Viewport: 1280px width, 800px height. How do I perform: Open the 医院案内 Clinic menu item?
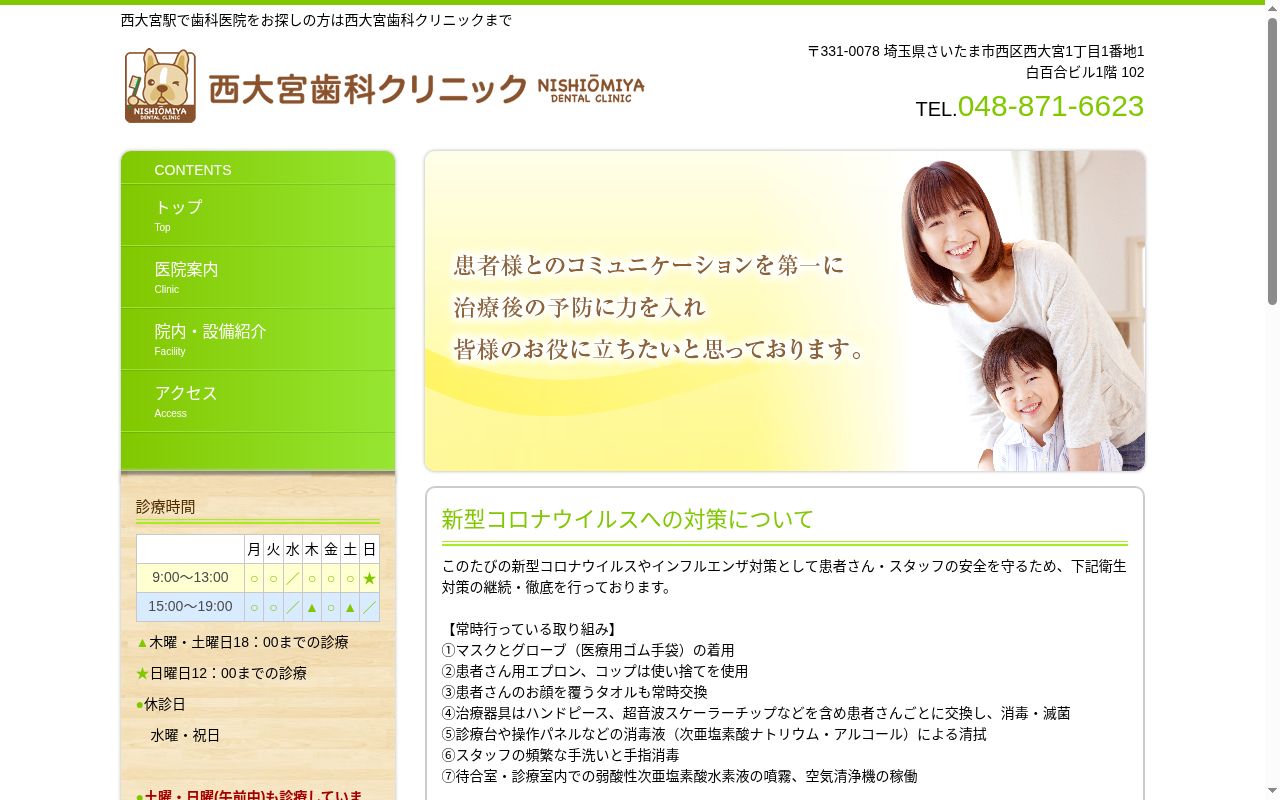(258, 278)
